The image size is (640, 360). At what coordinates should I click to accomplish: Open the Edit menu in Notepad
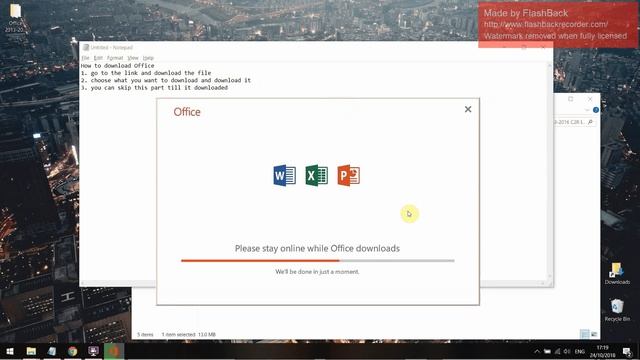[98, 58]
